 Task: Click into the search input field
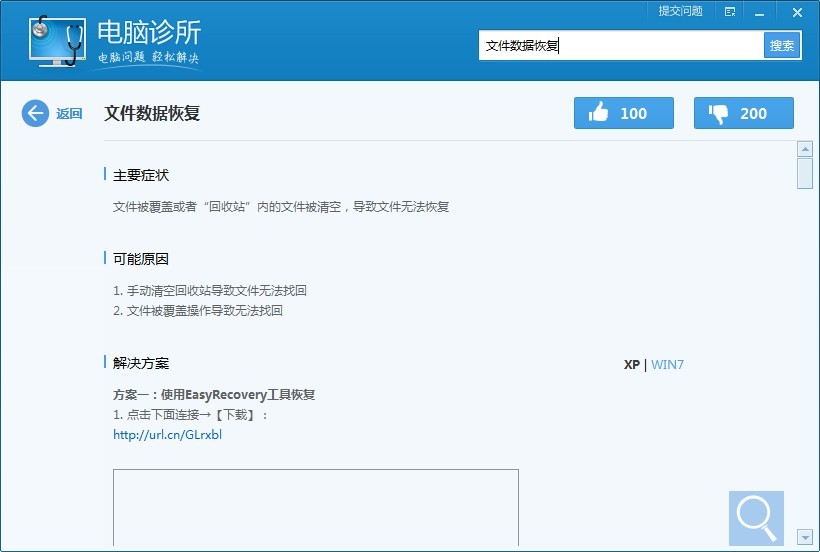(x=620, y=45)
